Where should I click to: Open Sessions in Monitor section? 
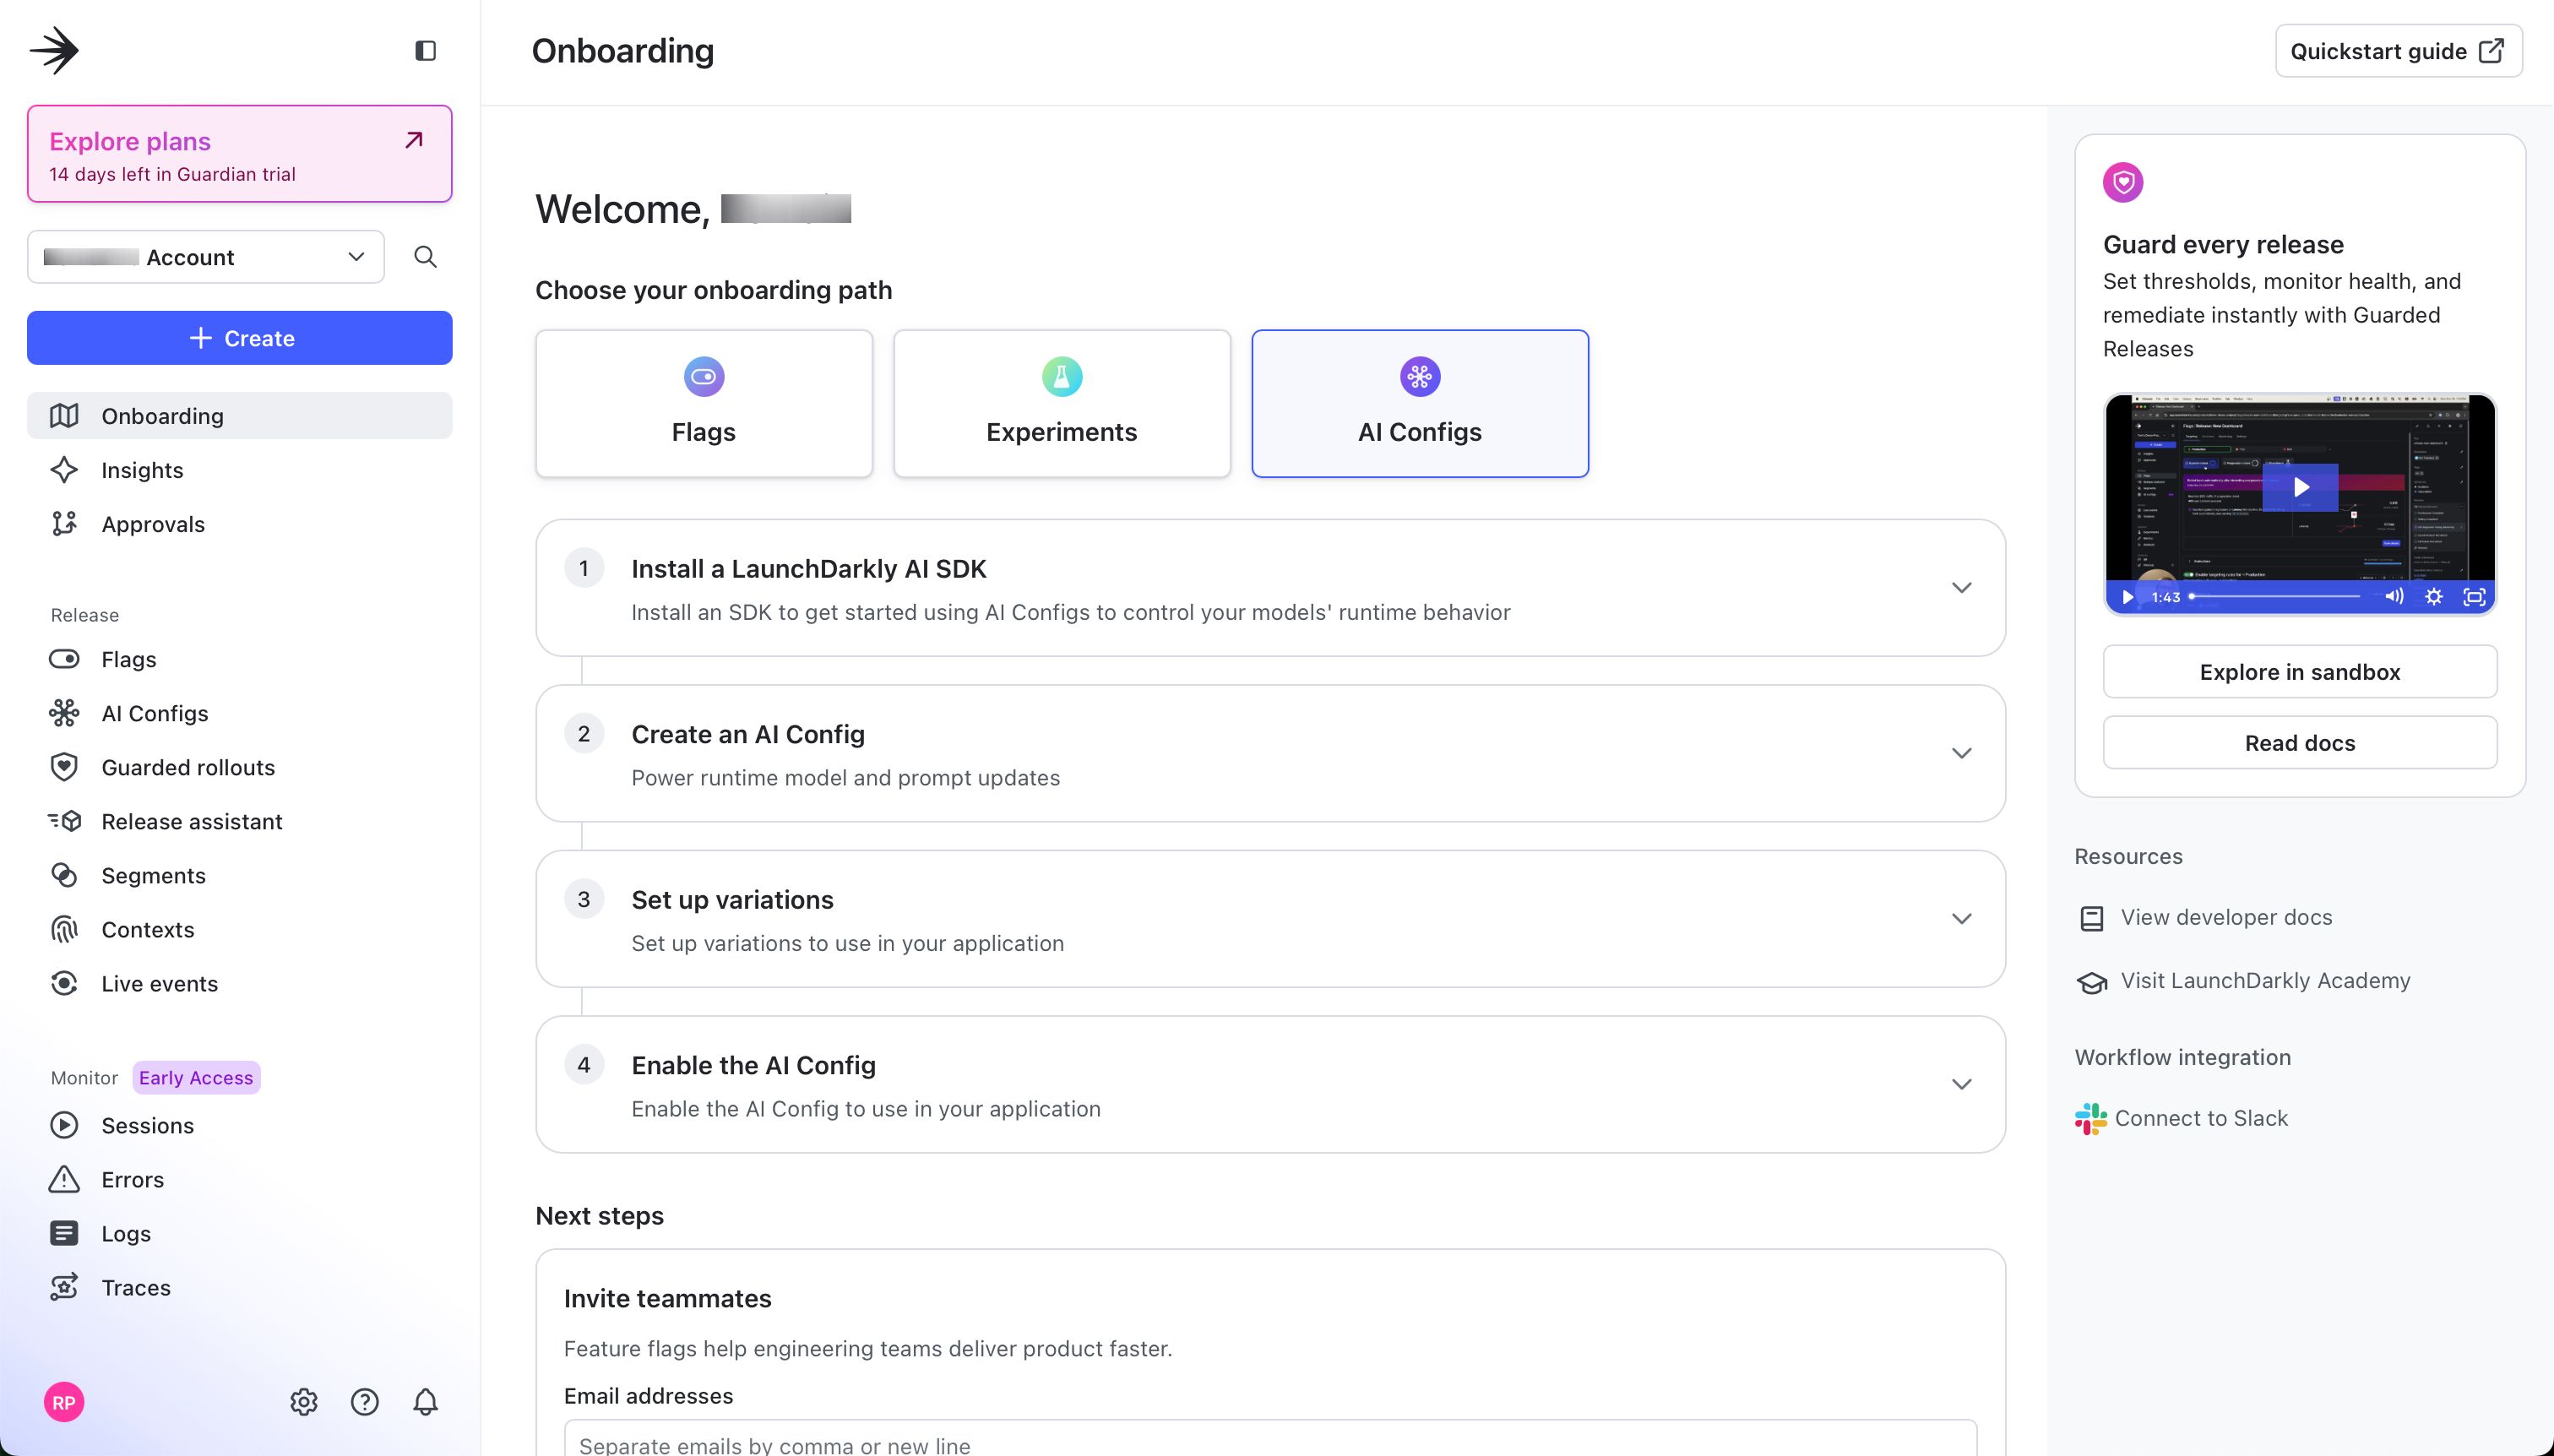tap(240, 1125)
